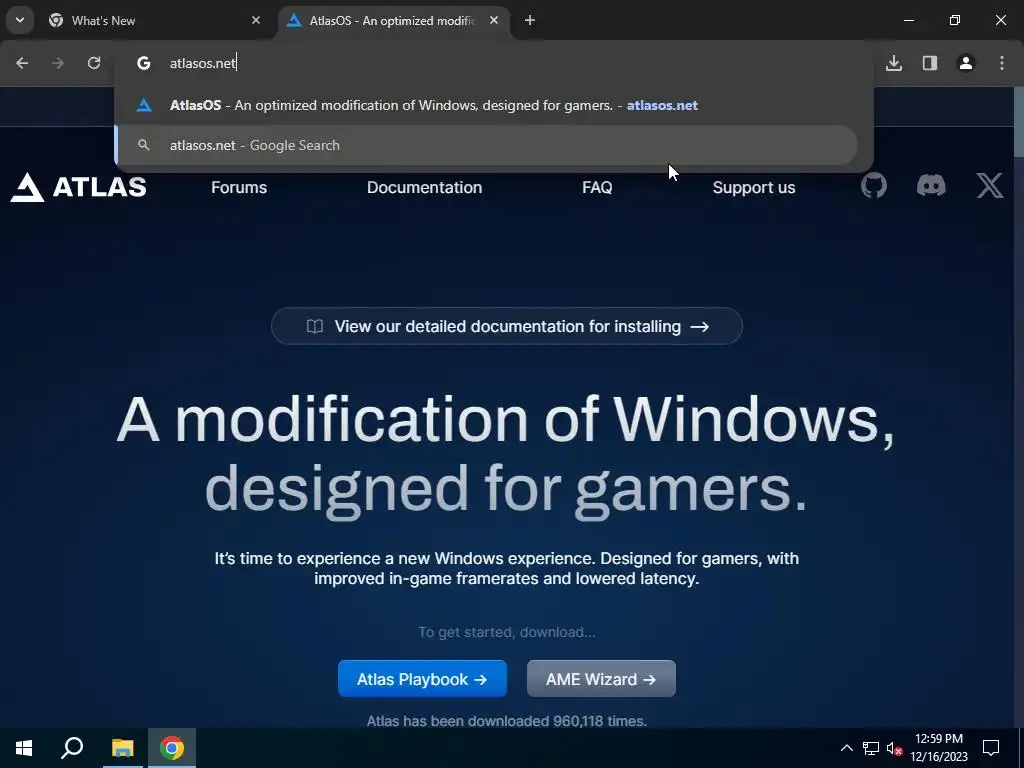The height and width of the screenshot is (768, 1024).
Task: Visit the Atlas GitHub page
Action: (874, 186)
